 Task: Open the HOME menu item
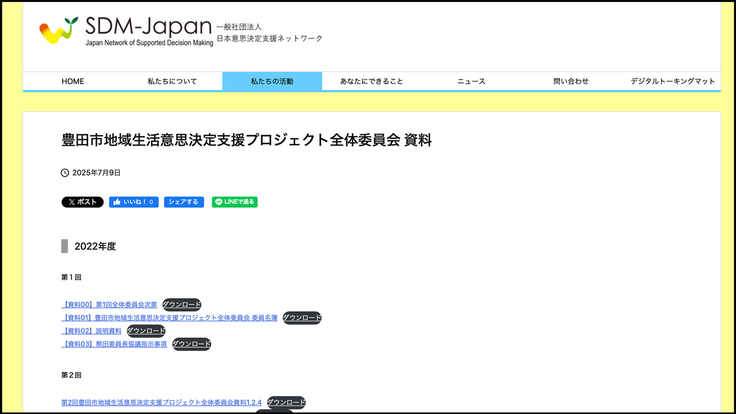73,81
